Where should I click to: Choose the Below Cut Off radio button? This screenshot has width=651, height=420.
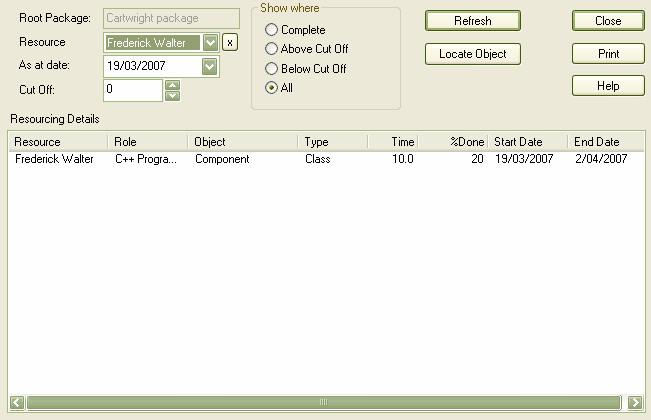[x=272, y=69]
